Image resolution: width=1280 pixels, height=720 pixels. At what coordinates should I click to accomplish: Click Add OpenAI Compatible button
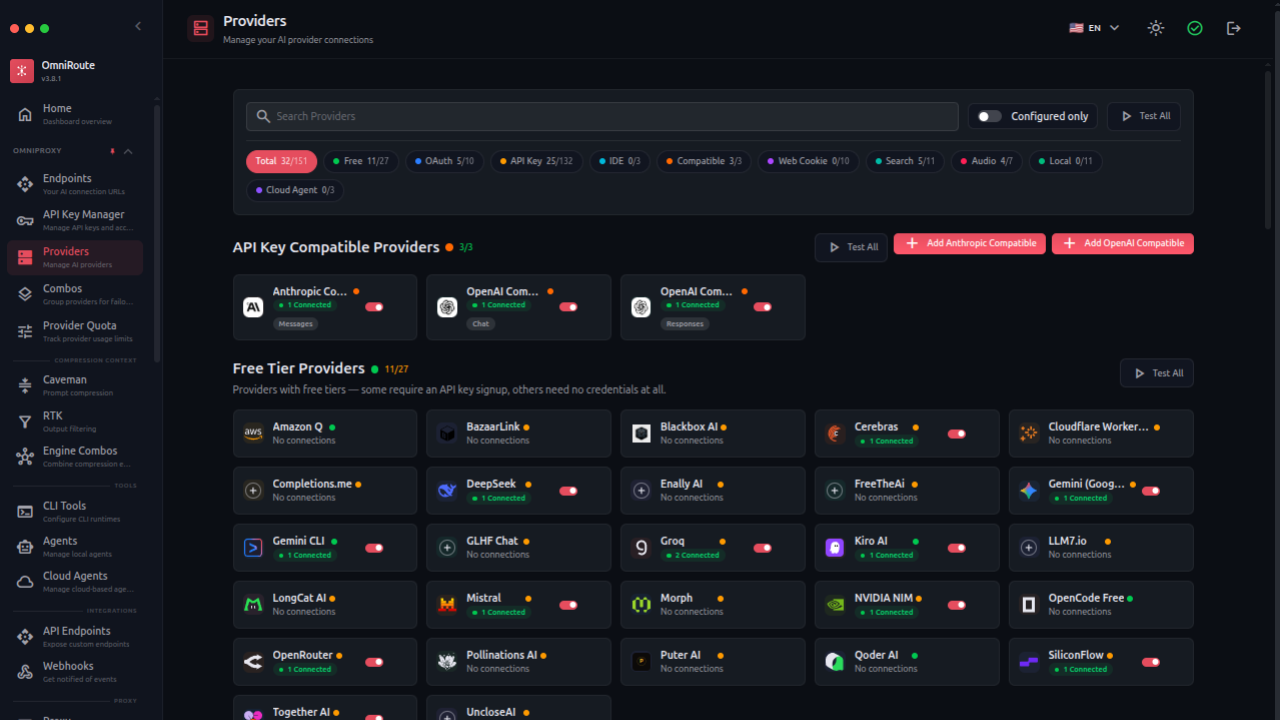tap(1123, 243)
